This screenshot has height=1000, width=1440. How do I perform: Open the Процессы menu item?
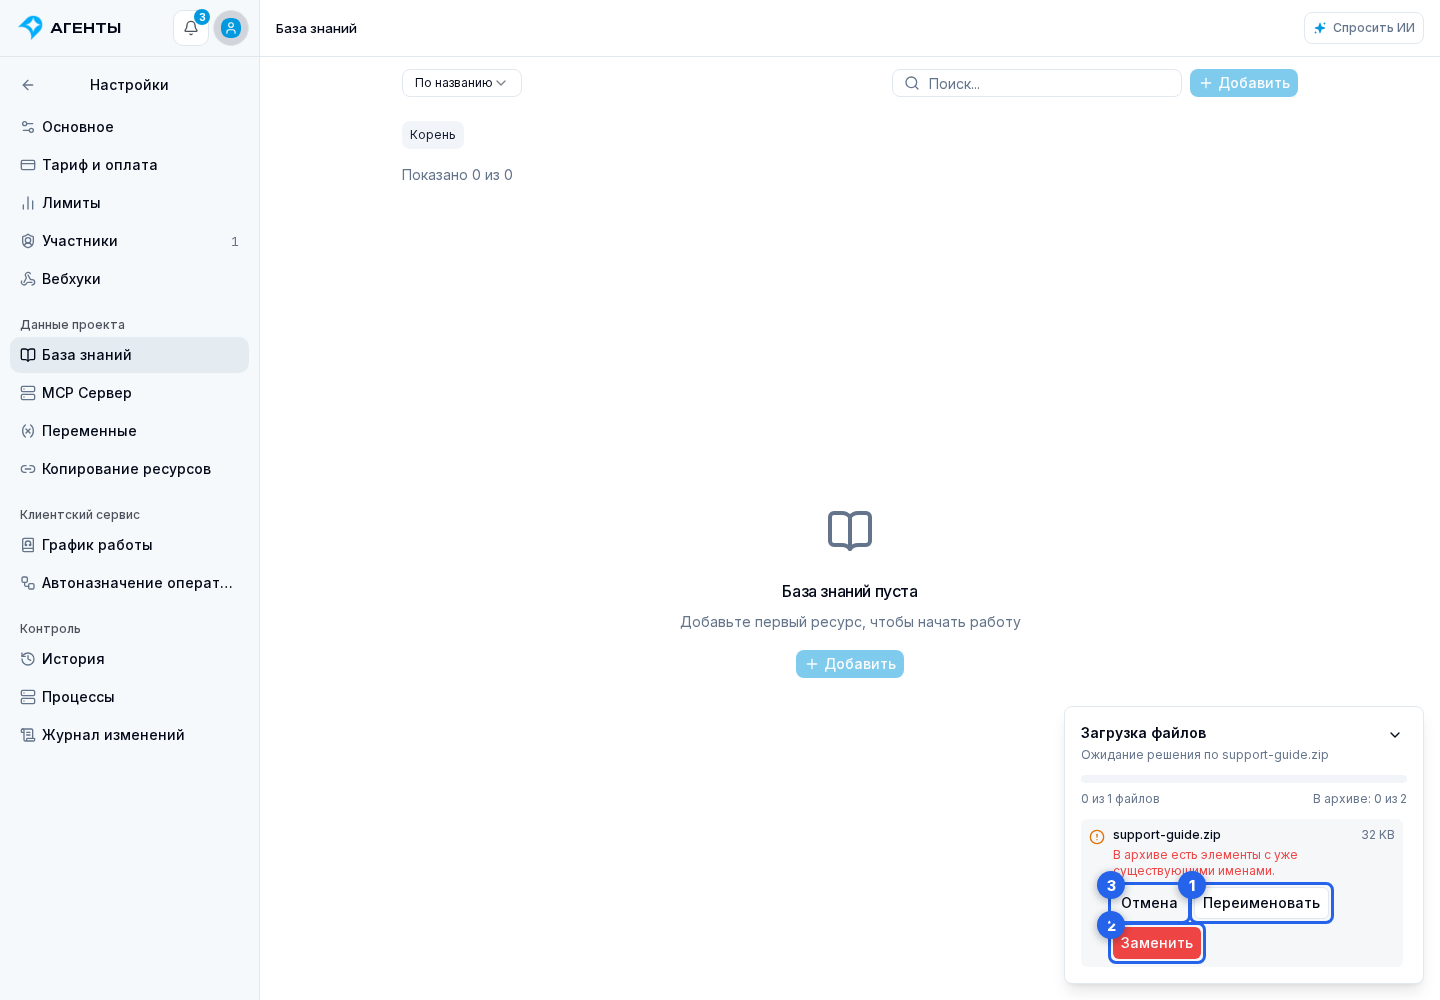tap(129, 697)
